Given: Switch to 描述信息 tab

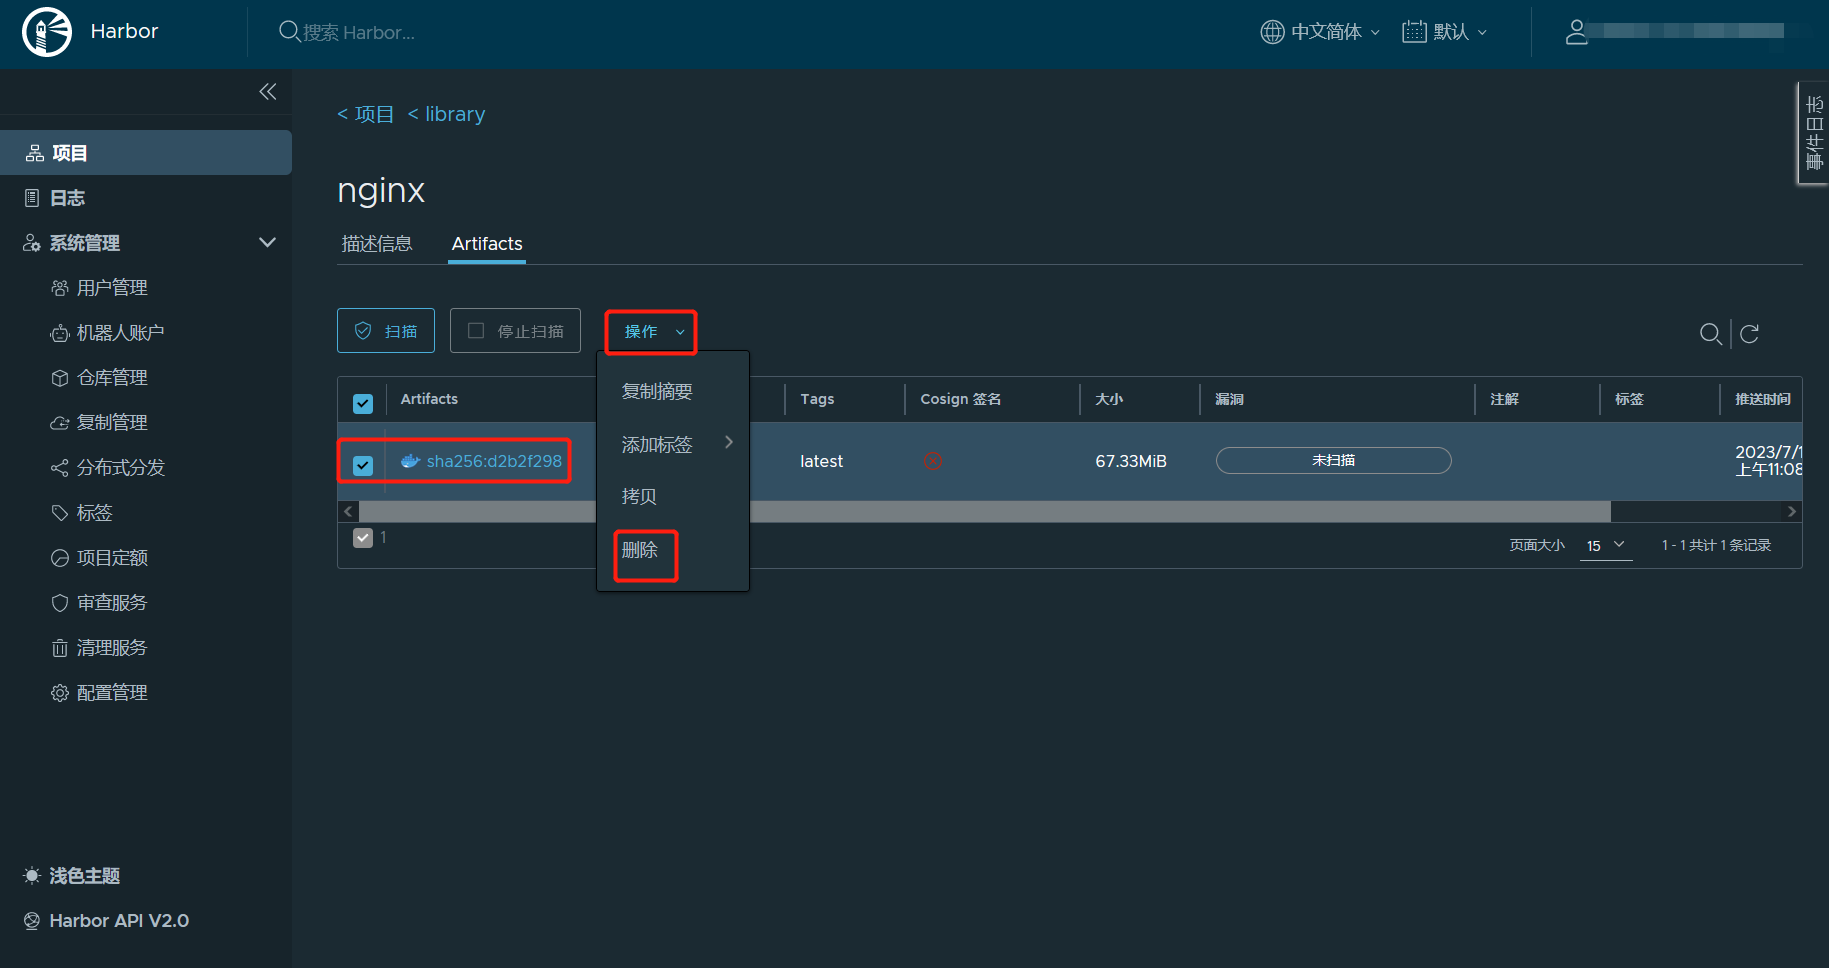Looking at the screenshot, I should (x=377, y=244).
